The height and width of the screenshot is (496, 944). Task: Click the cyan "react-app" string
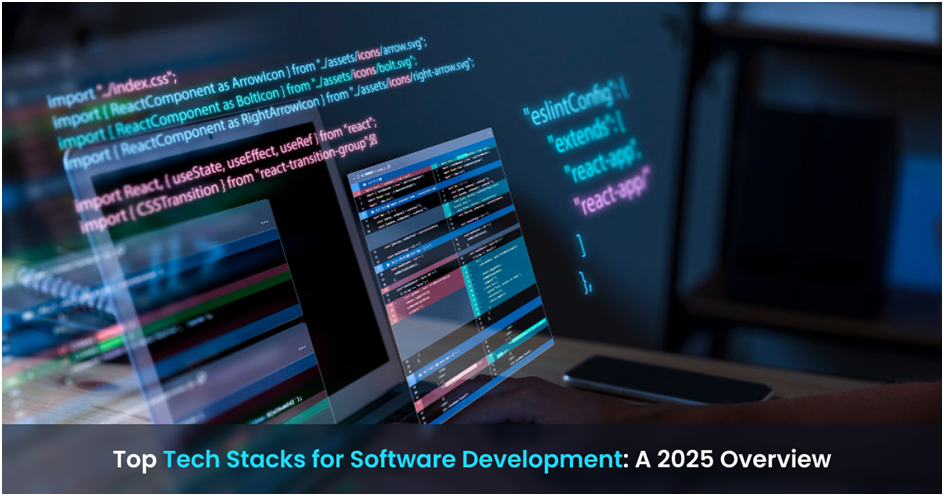[601, 163]
